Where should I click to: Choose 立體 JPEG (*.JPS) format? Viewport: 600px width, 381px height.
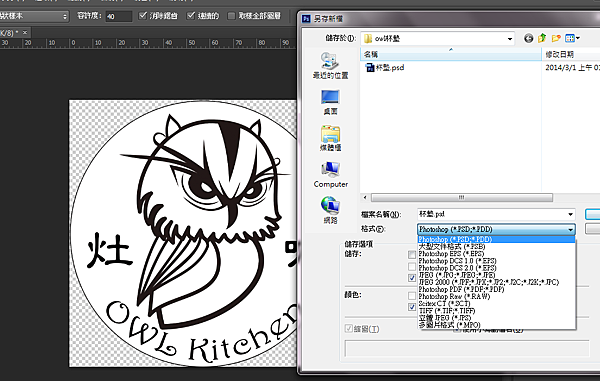(x=496, y=318)
